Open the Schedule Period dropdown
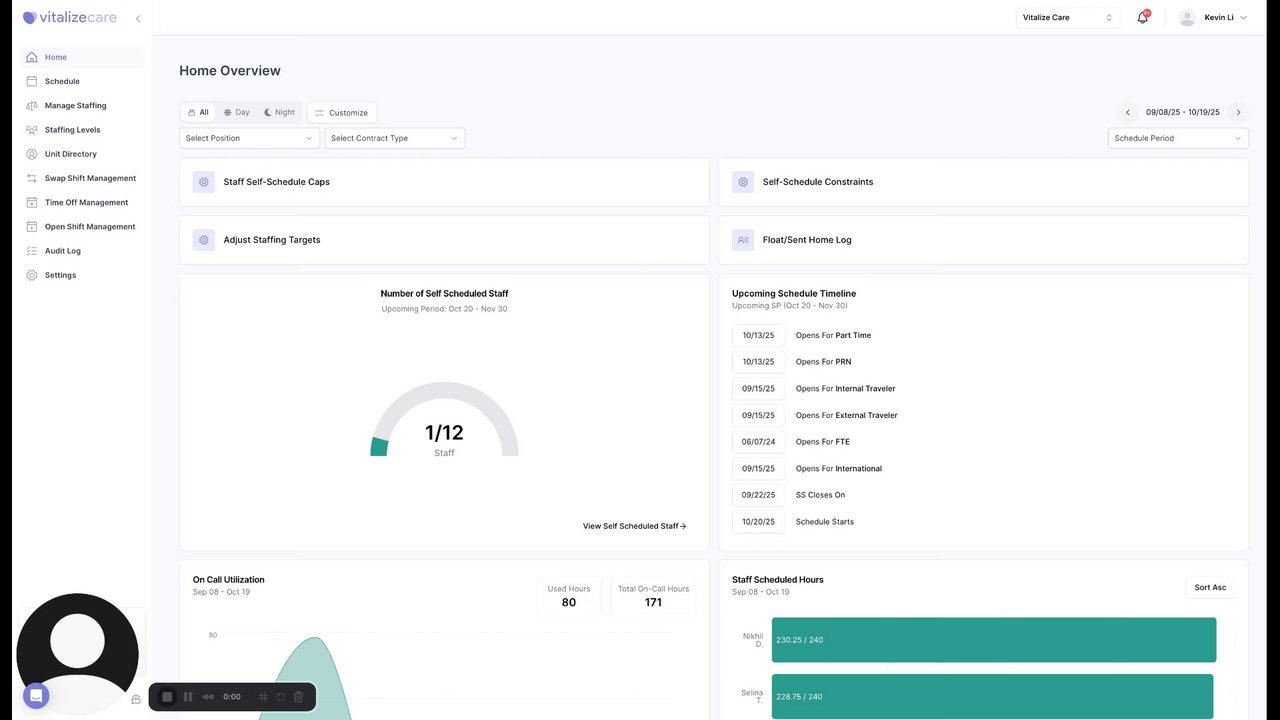This screenshot has width=1280, height=720. tap(1178, 138)
